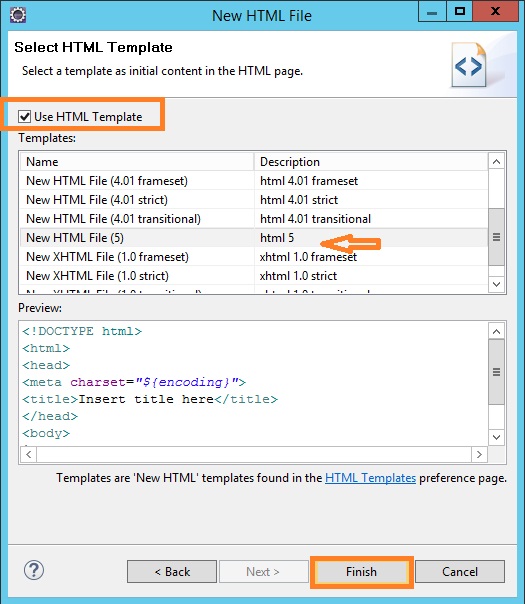Click preview pane scroll up arrow

point(496,331)
